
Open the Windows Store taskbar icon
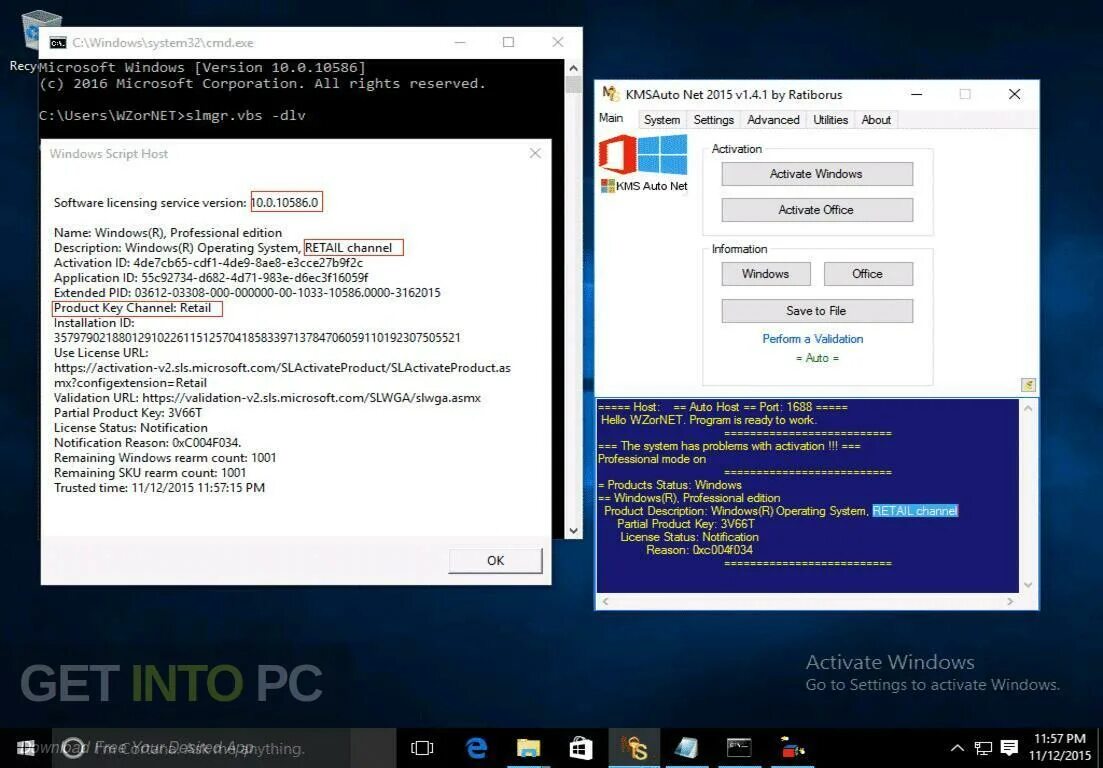pyautogui.click(x=581, y=748)
